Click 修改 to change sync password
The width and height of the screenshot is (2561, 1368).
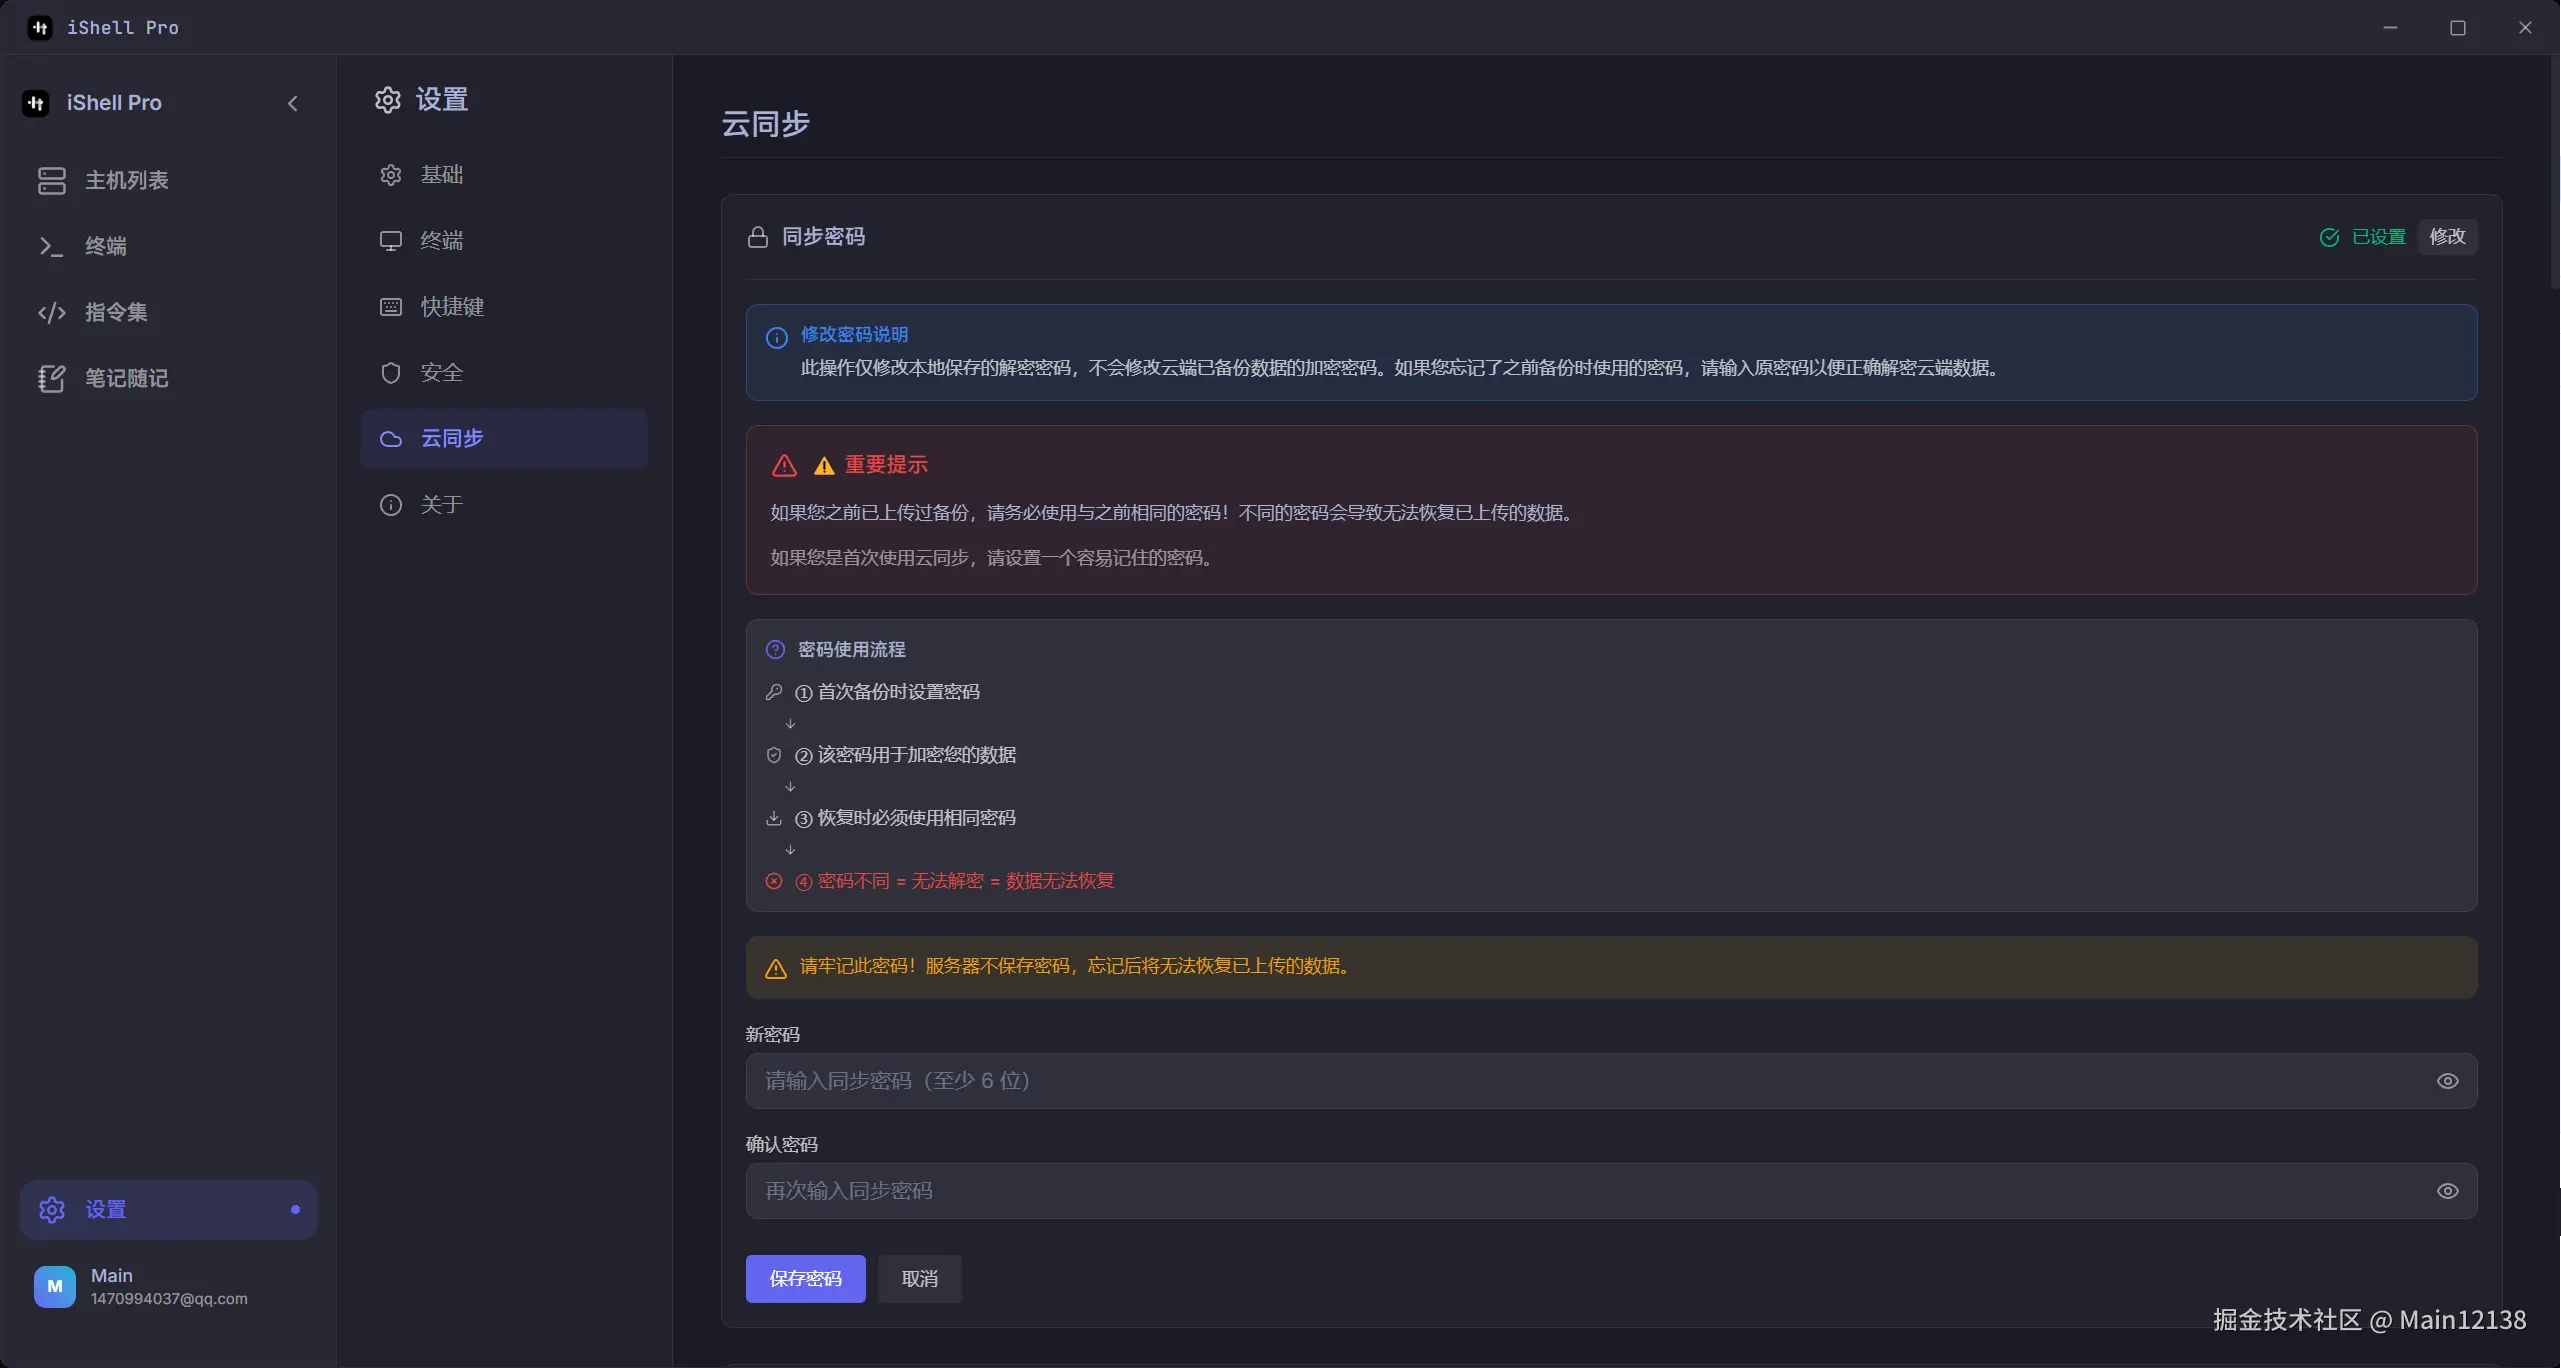point(2447,237)
